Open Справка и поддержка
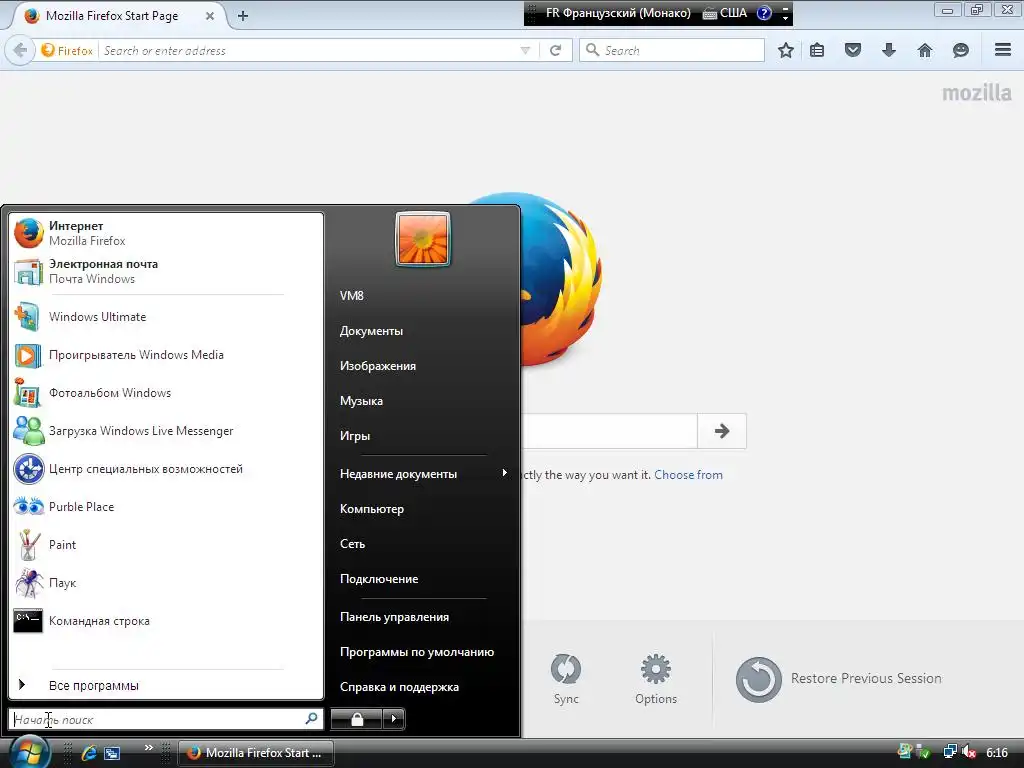 point(399,686)
